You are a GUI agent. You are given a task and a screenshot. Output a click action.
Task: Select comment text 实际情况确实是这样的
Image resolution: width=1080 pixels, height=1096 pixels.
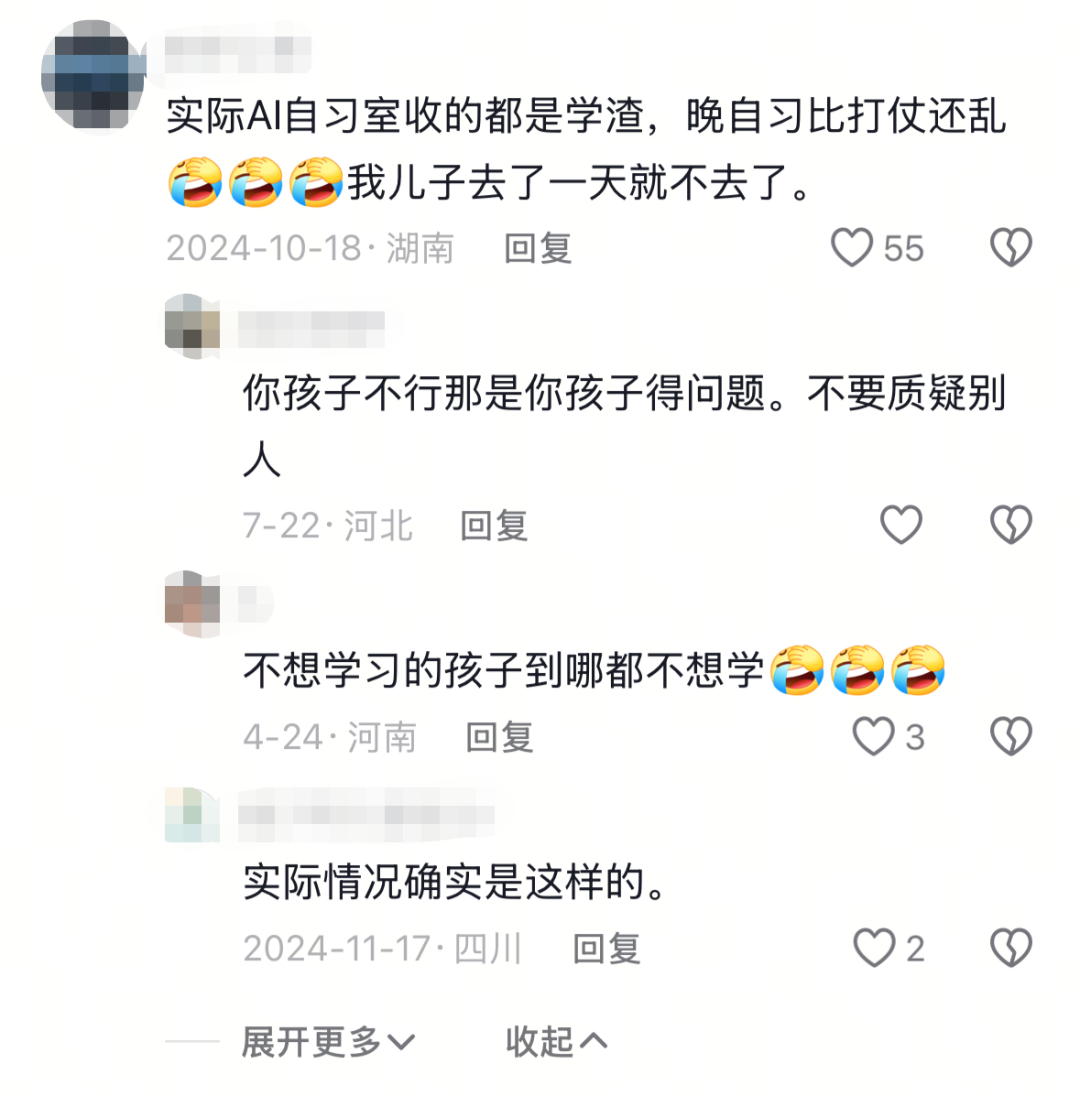click(x=443, y=881)
